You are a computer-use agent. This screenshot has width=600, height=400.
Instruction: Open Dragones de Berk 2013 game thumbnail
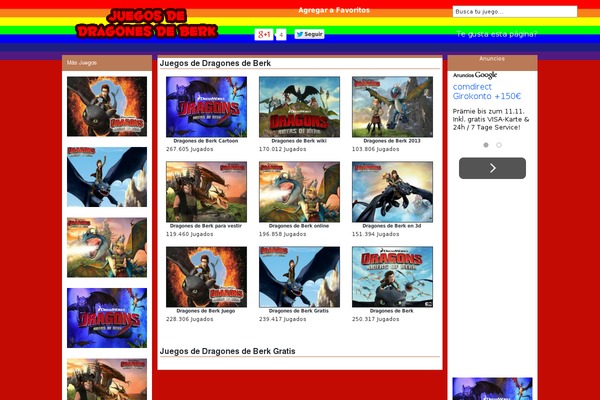[392, 107]
